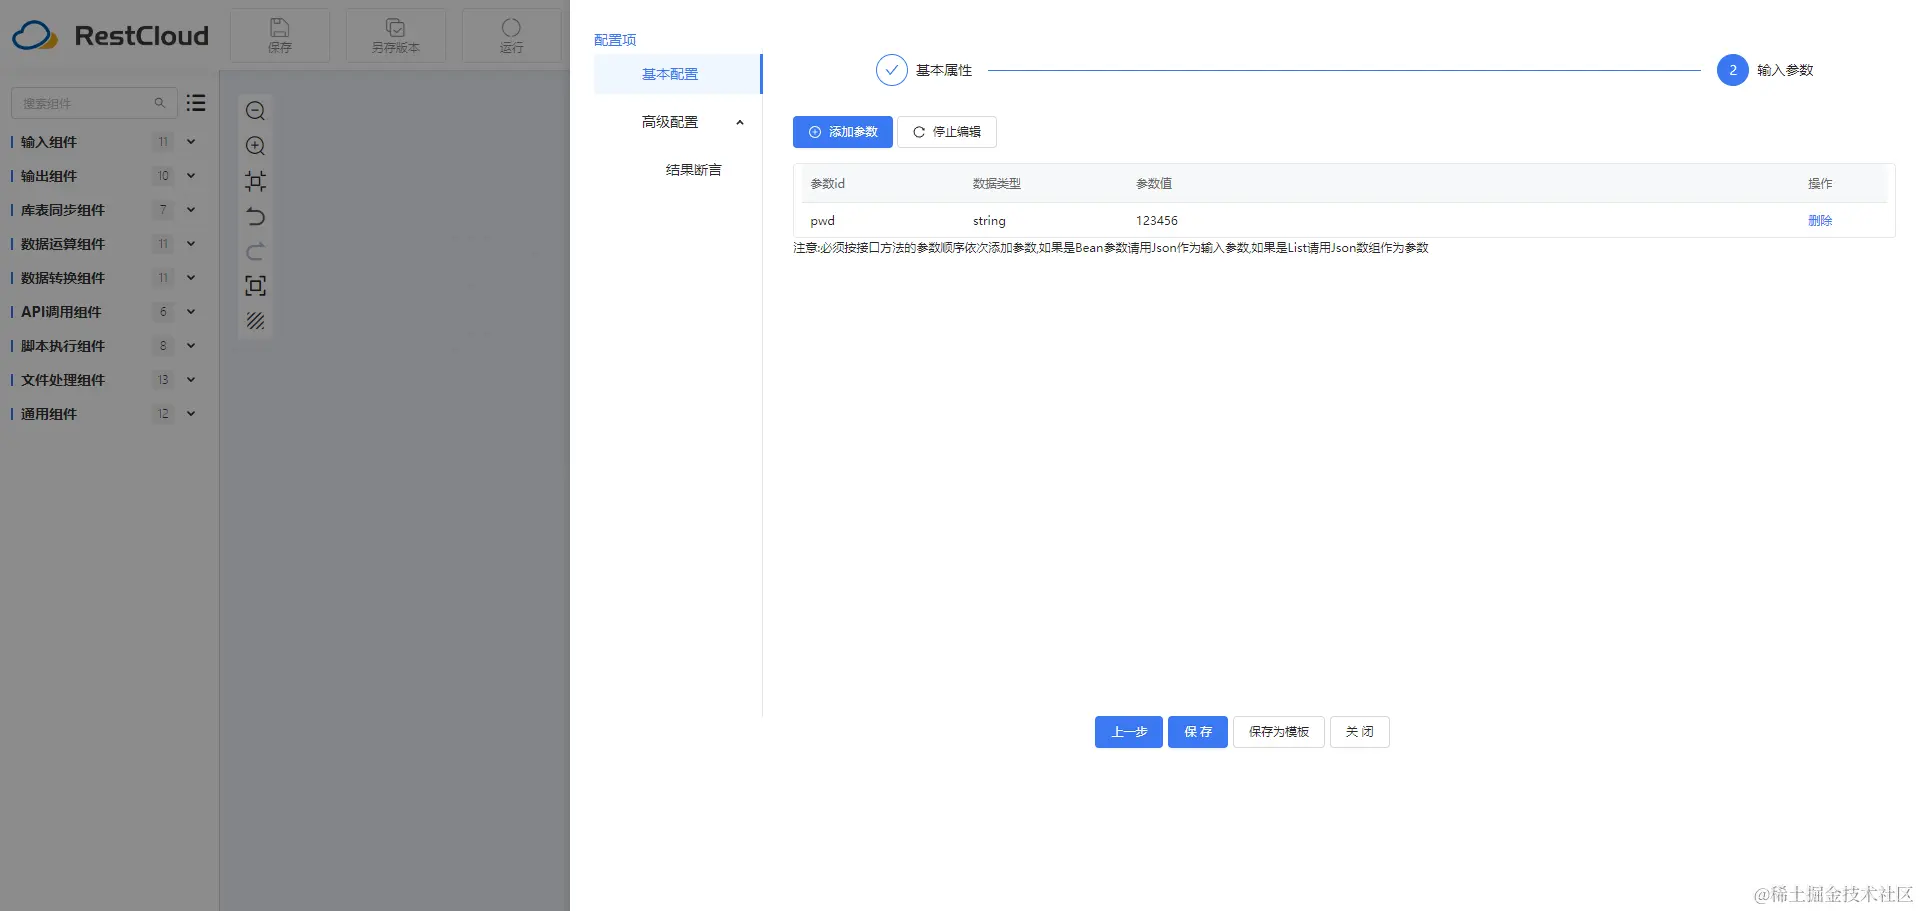Click the 123456 parameter value cell
This screenshot has width=1920, height=911.
(1157, 221)
